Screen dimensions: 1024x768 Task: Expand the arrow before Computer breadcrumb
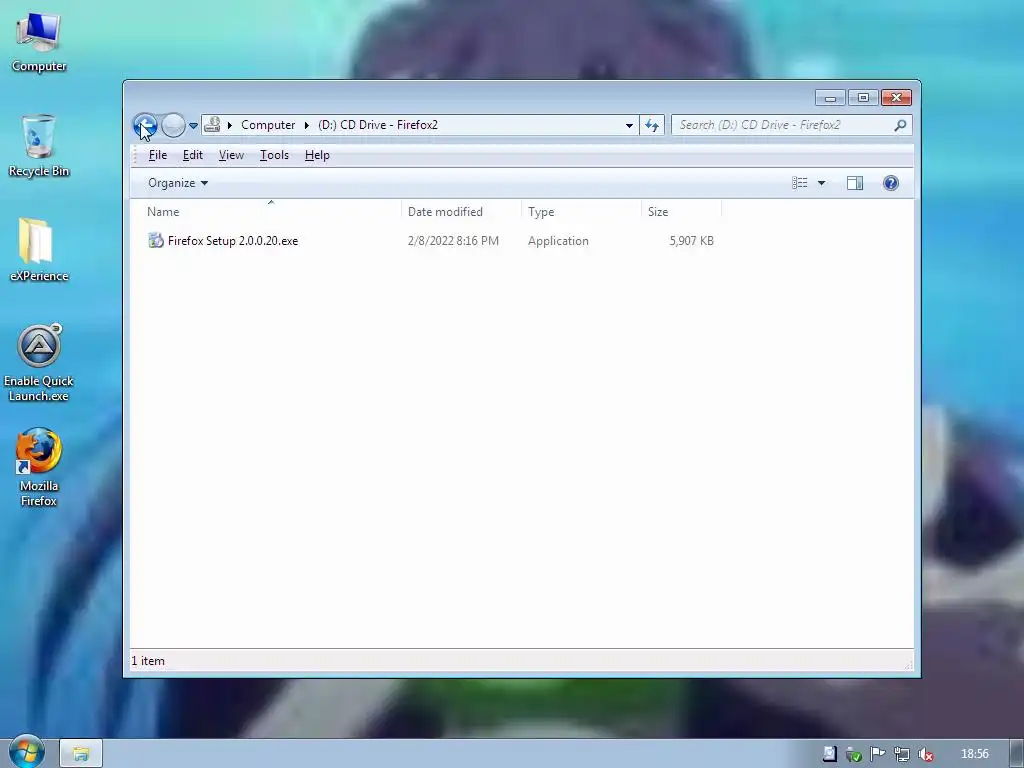coord(230,125)
